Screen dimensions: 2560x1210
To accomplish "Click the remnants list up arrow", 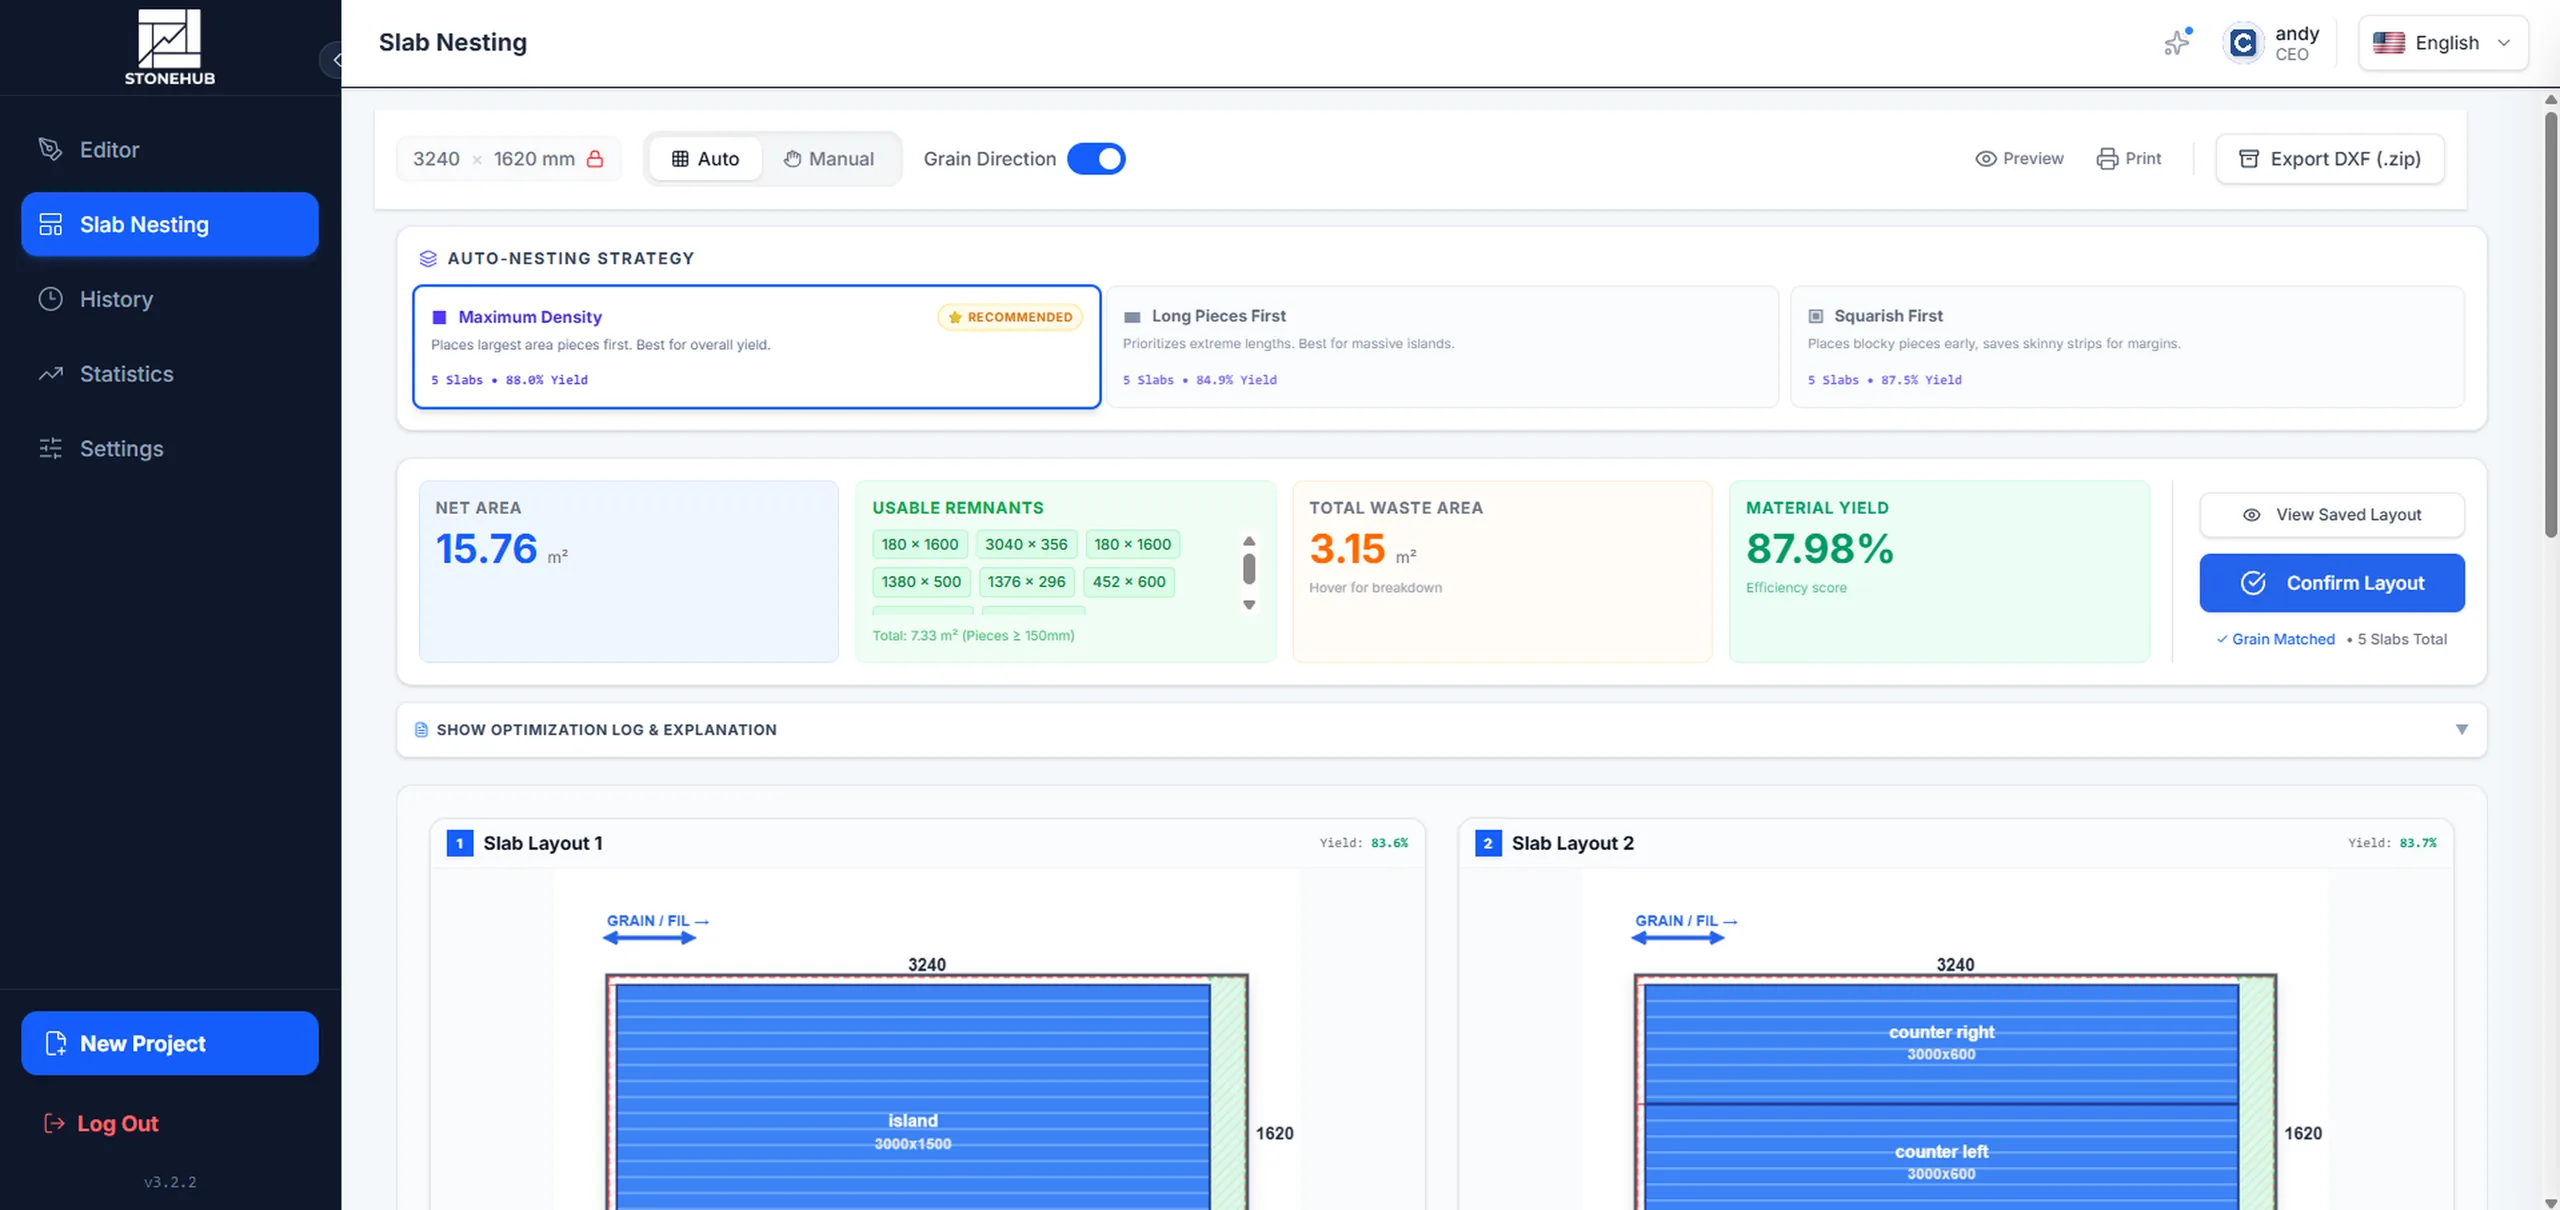I will pos(1249,541).
